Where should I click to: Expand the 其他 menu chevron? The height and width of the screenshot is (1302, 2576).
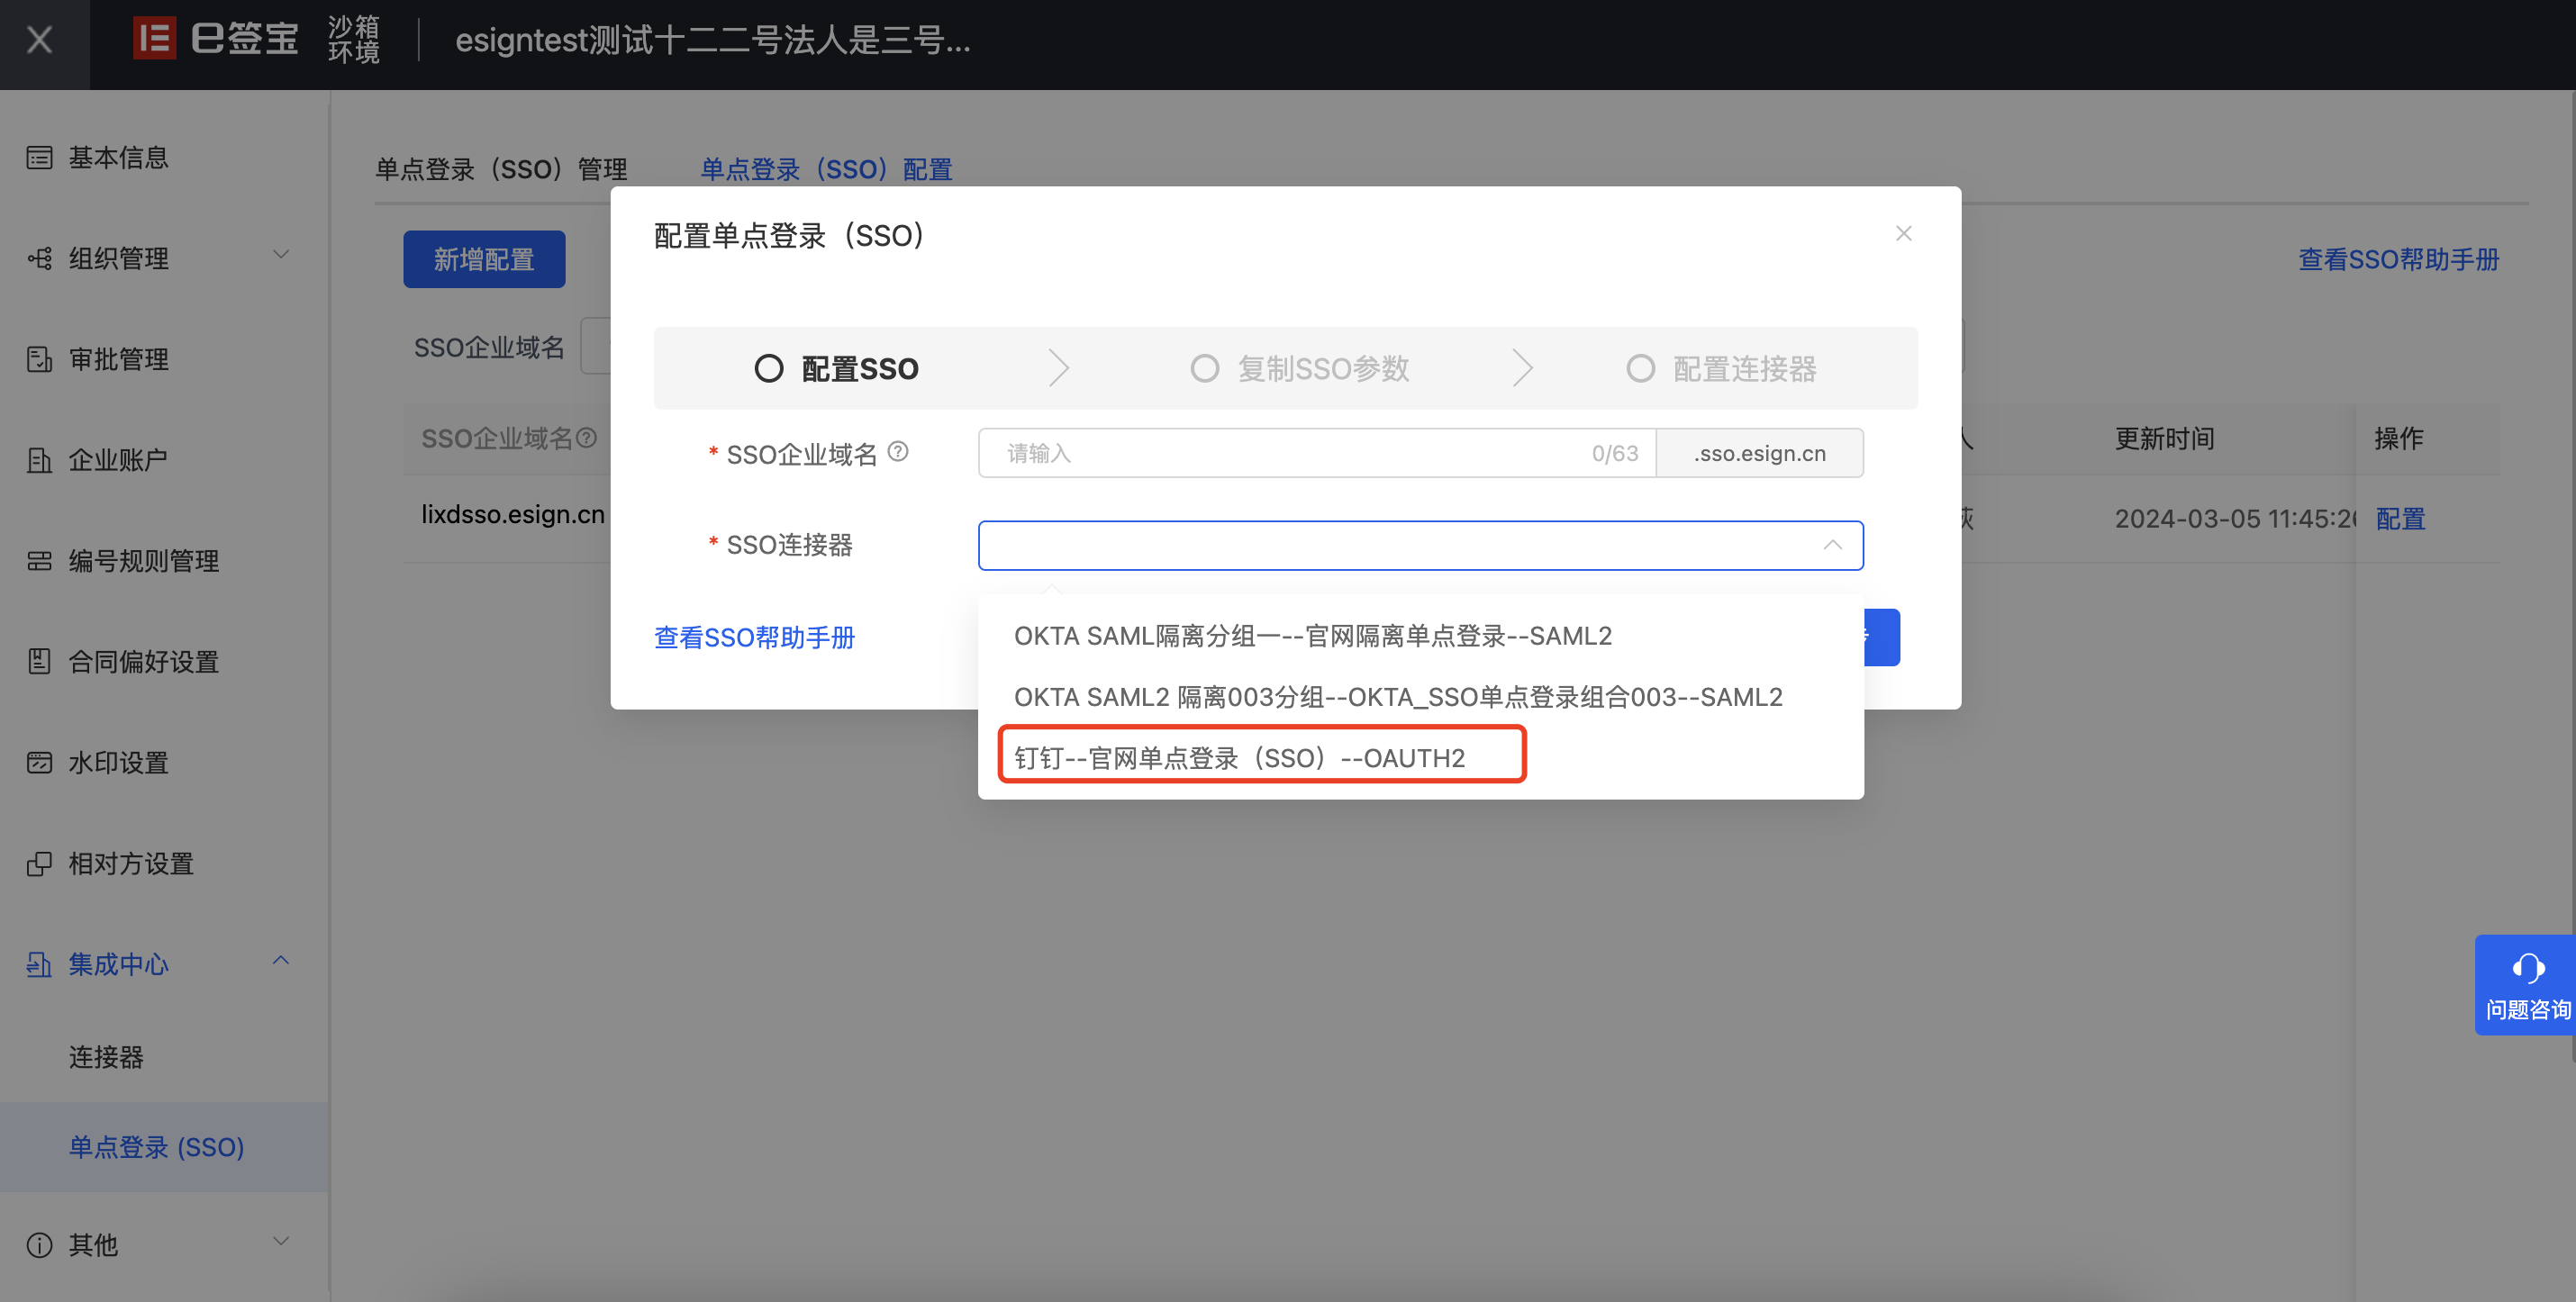281,1241
